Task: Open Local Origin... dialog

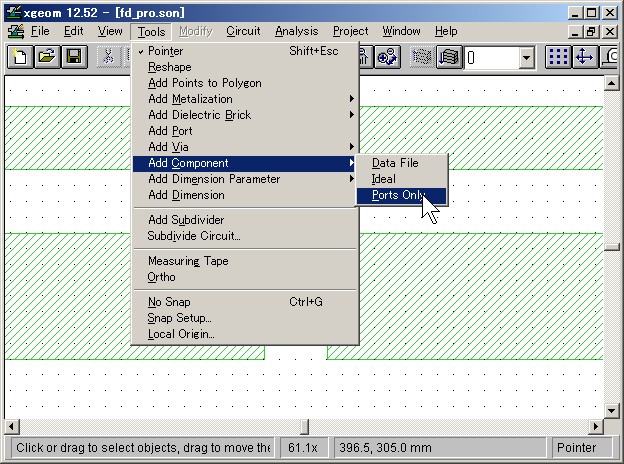Action: click(x=246, y=334)
